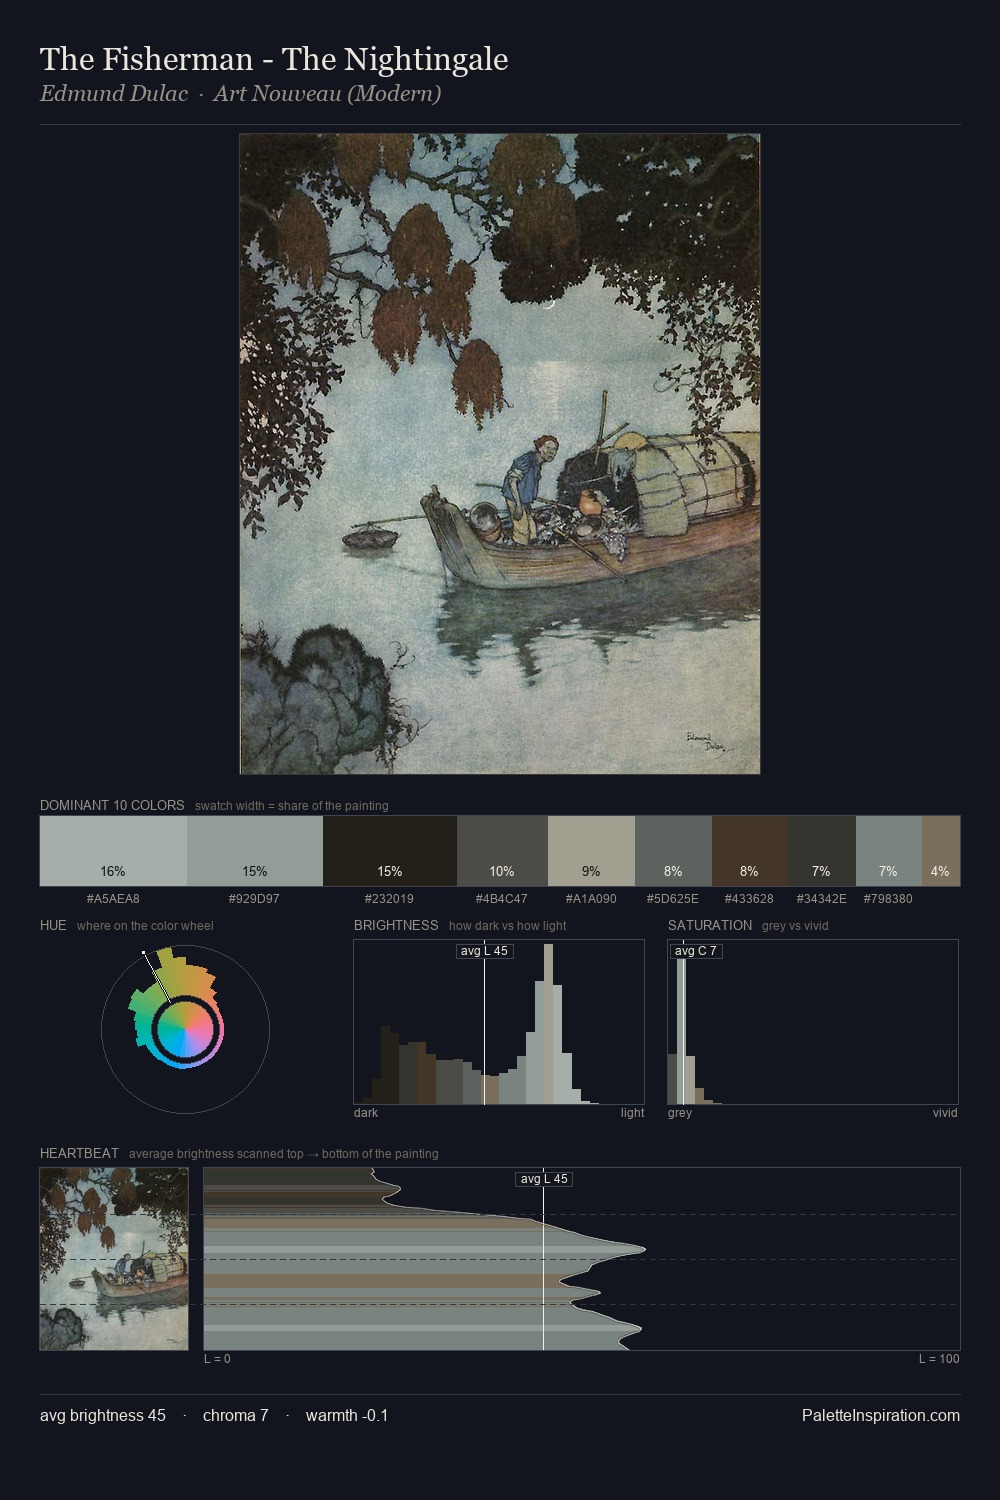
Task: Click the hex code '#798380' text
Action: click(x=888, y=899)
